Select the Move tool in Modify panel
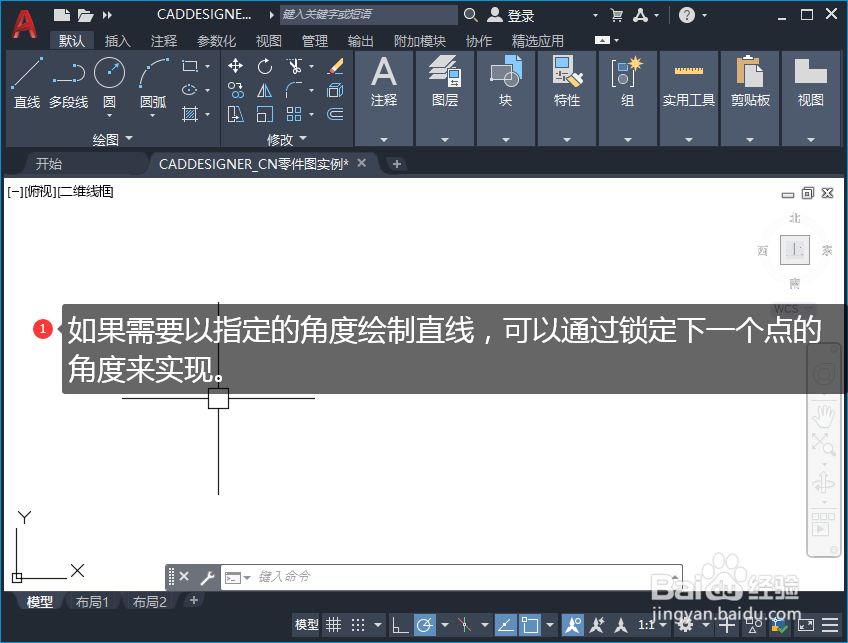848x643 pixels. click(235, 66)
